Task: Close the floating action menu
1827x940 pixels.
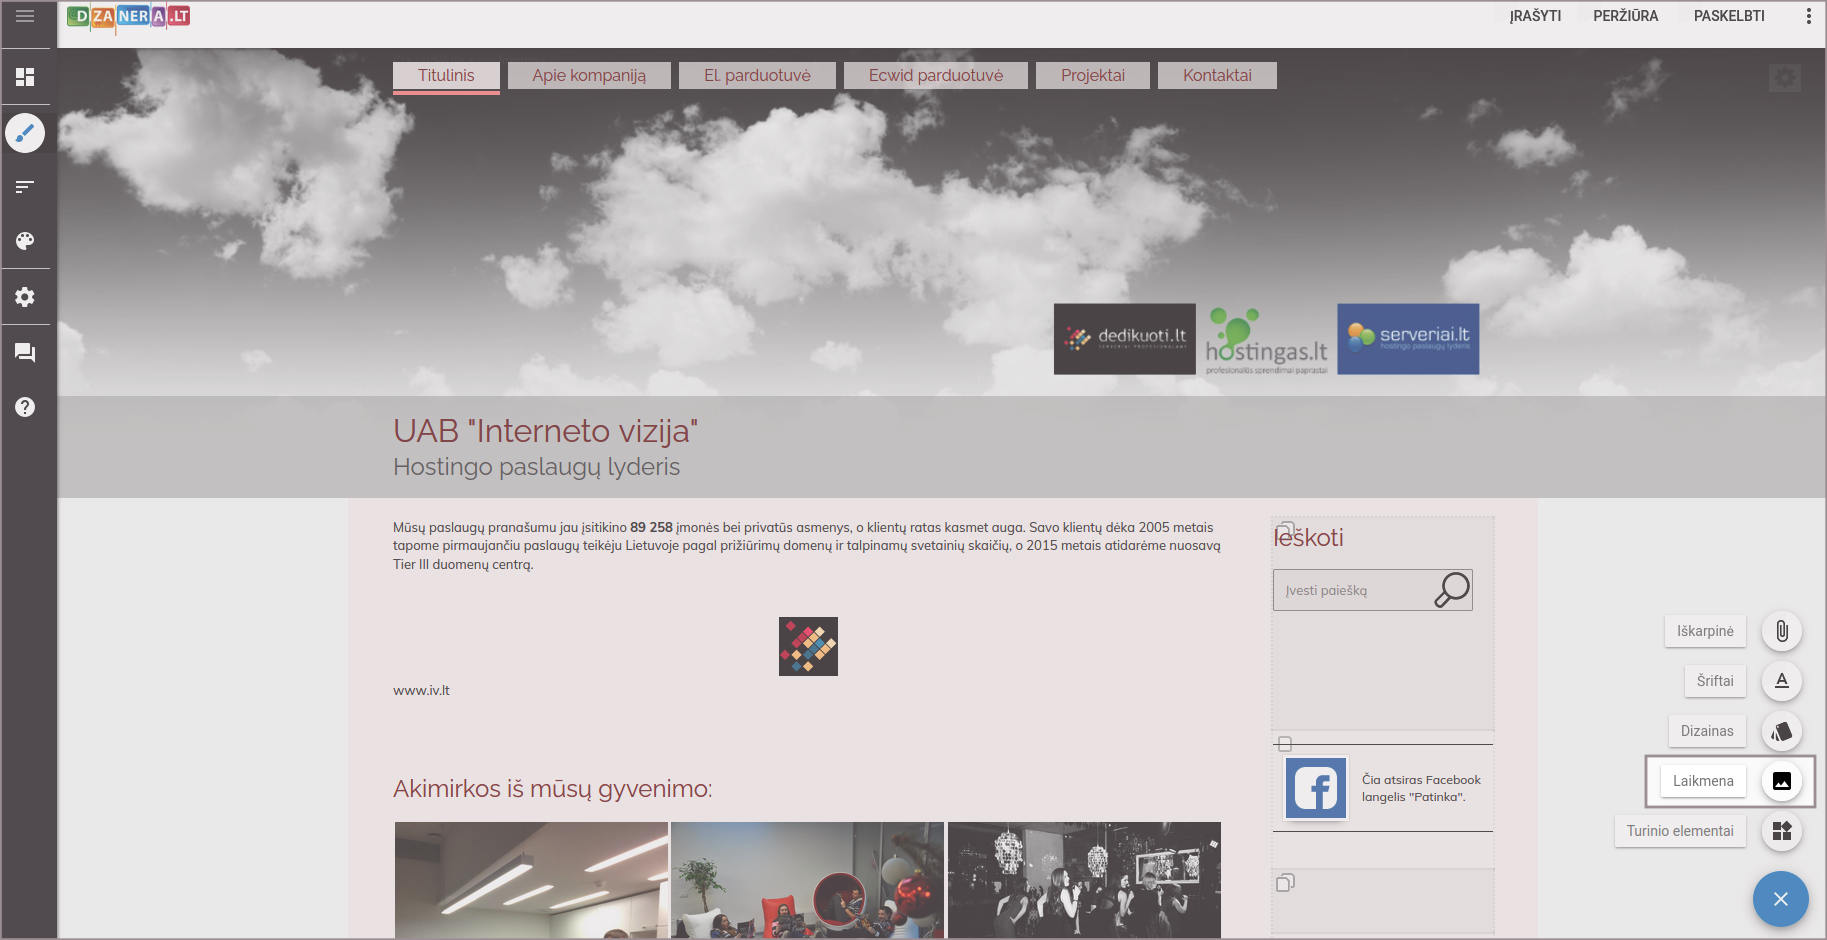Action: (x=1780, y=899)
